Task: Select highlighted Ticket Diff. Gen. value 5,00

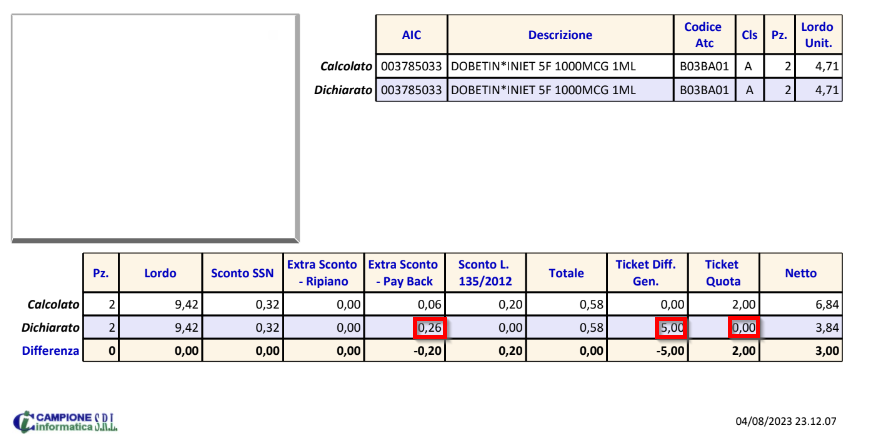Action: [671, 327]
